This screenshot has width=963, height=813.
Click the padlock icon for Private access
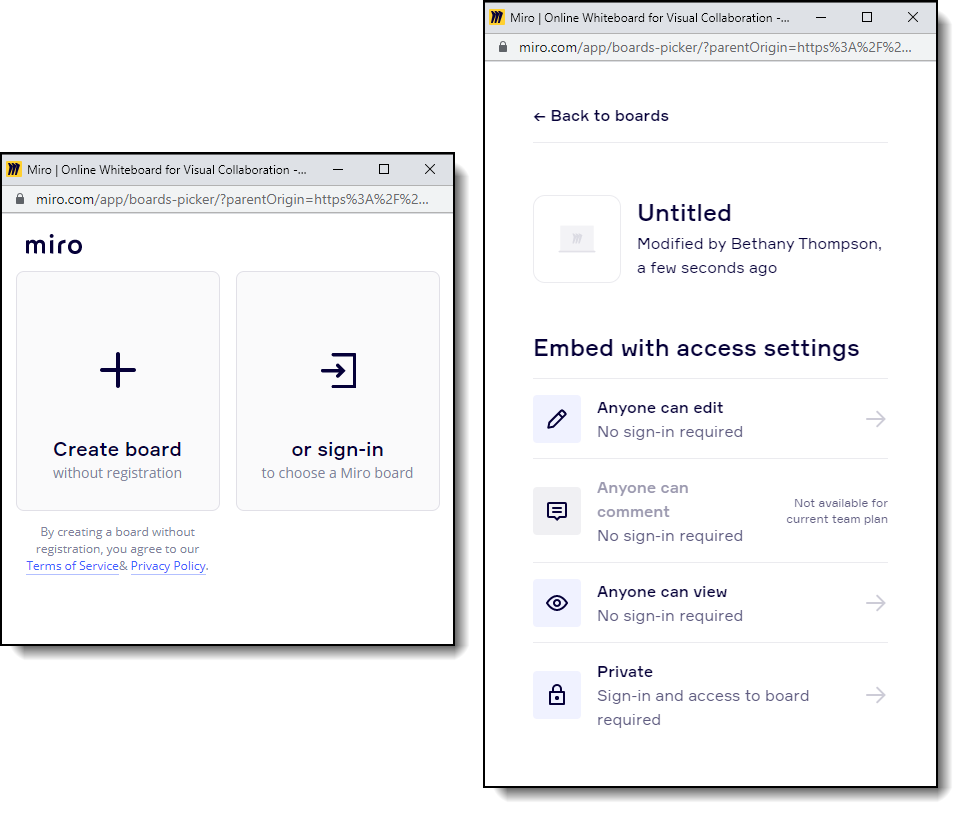(557, 695)
